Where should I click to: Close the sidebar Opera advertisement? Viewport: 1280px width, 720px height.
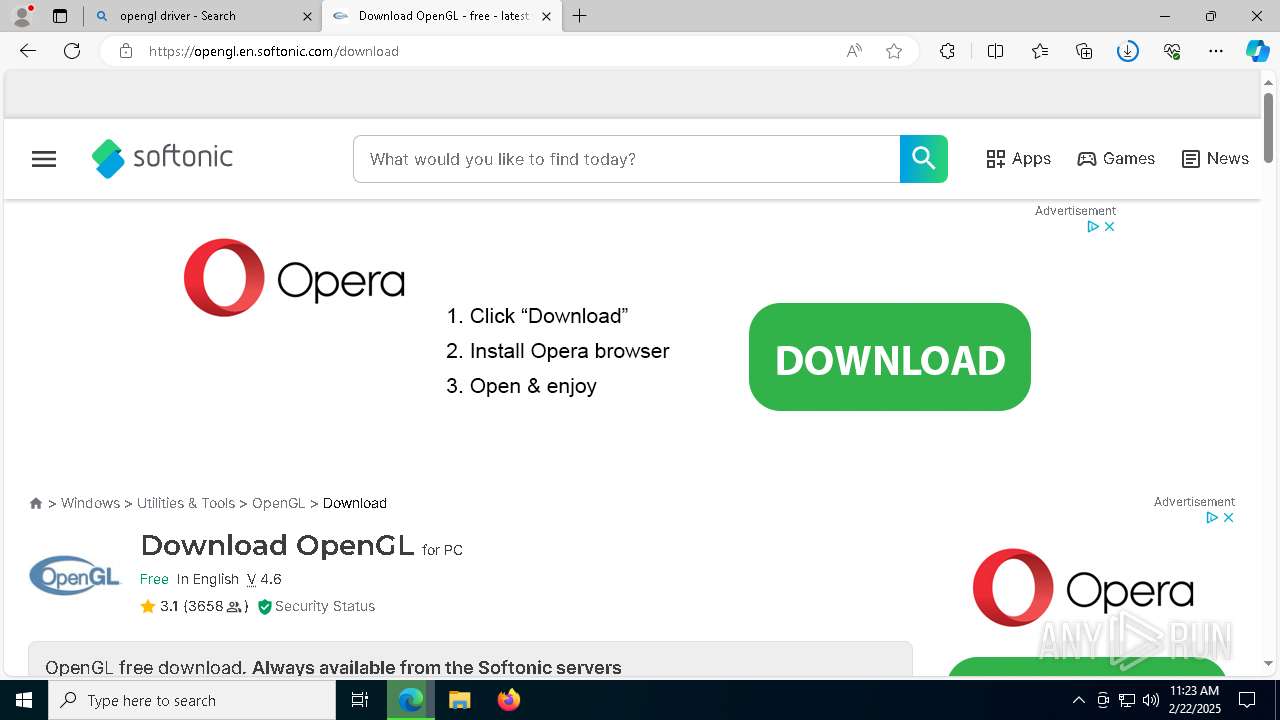coord(1228,518)
